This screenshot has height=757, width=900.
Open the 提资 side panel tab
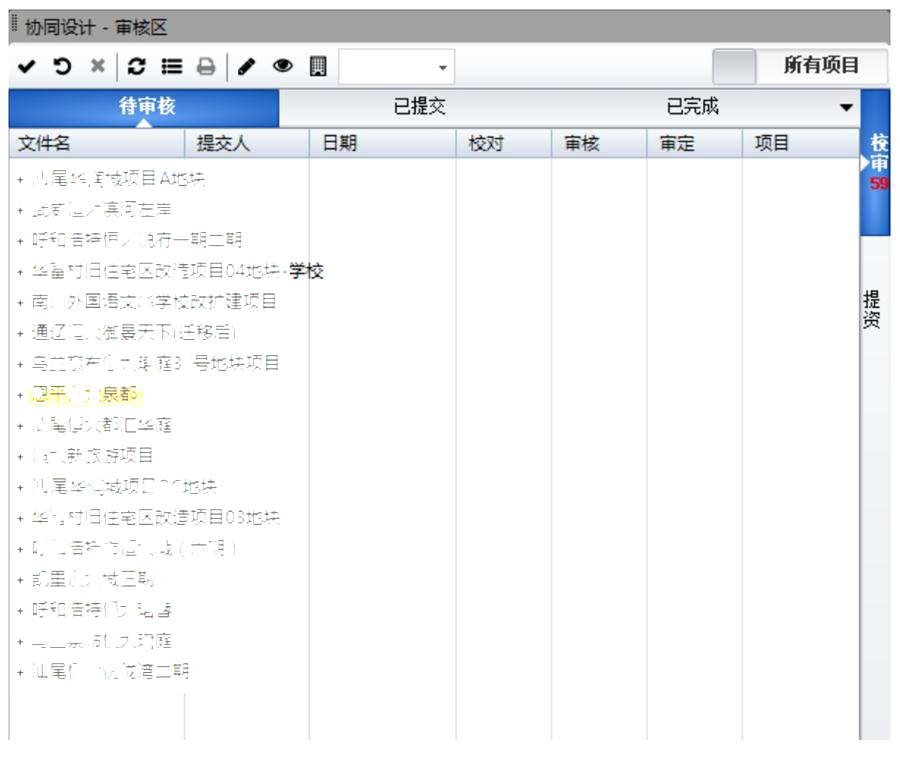tap(871, 310)
